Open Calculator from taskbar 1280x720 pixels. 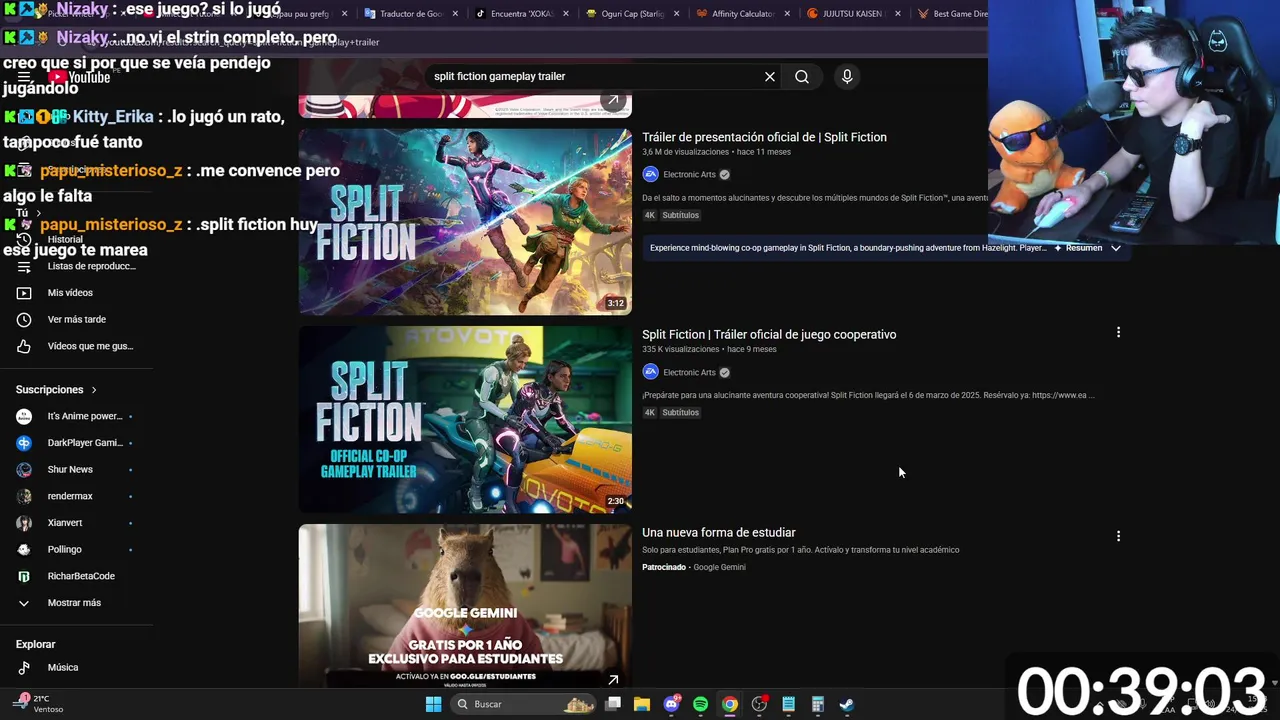tap(817, 704)
